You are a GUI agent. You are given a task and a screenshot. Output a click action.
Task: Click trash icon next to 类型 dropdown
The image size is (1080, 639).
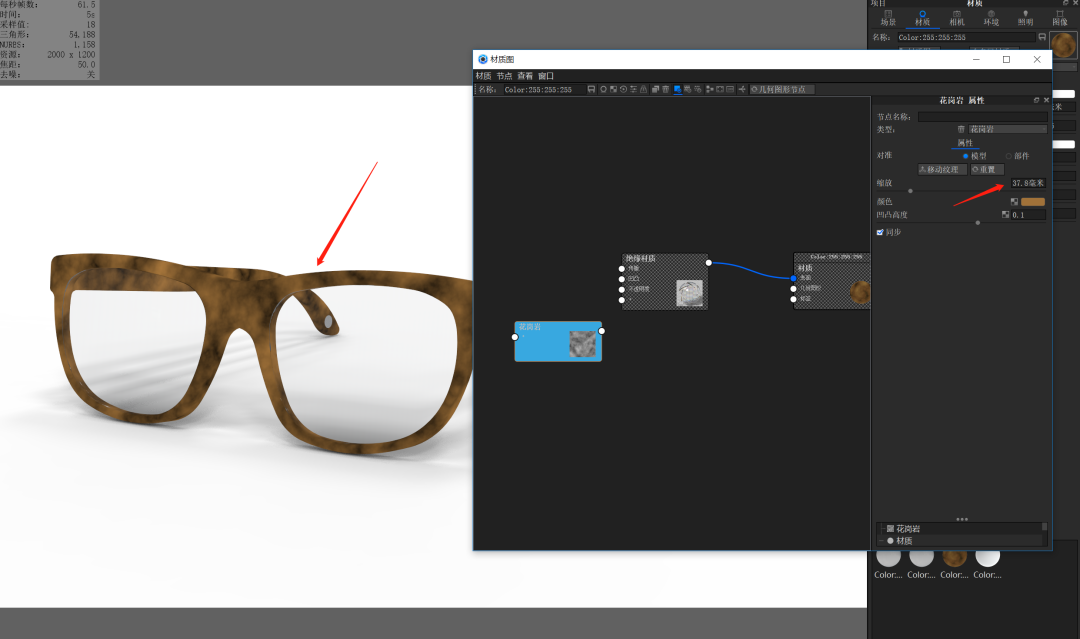[961, 129]
